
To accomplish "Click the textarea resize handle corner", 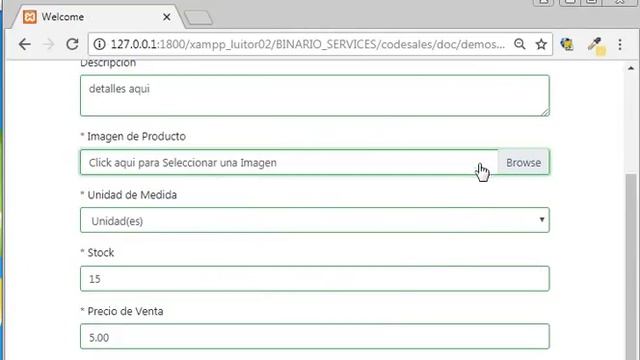I will point(545,112).
